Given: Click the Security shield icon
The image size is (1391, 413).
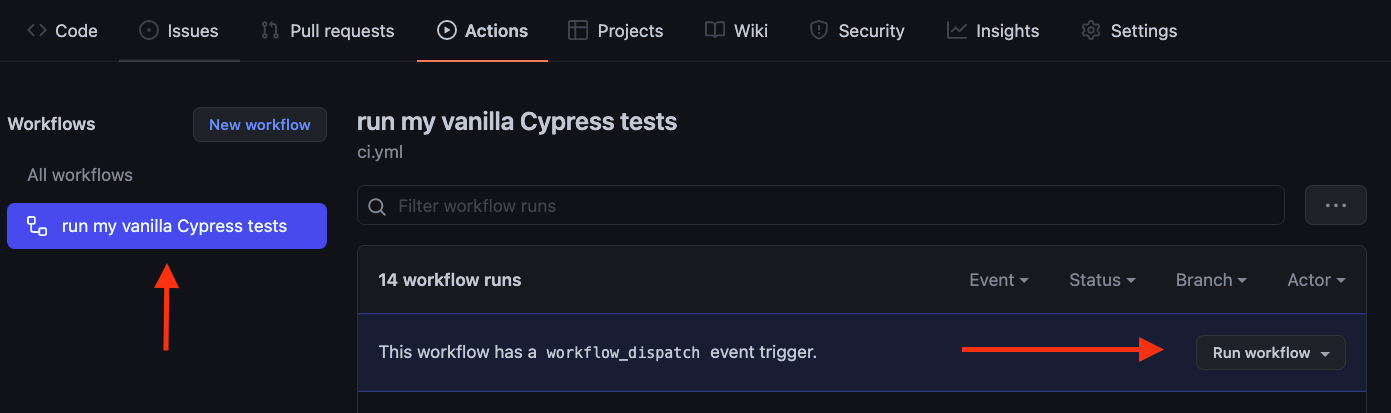Looking at the screenshot, I should tap(819, 31).
